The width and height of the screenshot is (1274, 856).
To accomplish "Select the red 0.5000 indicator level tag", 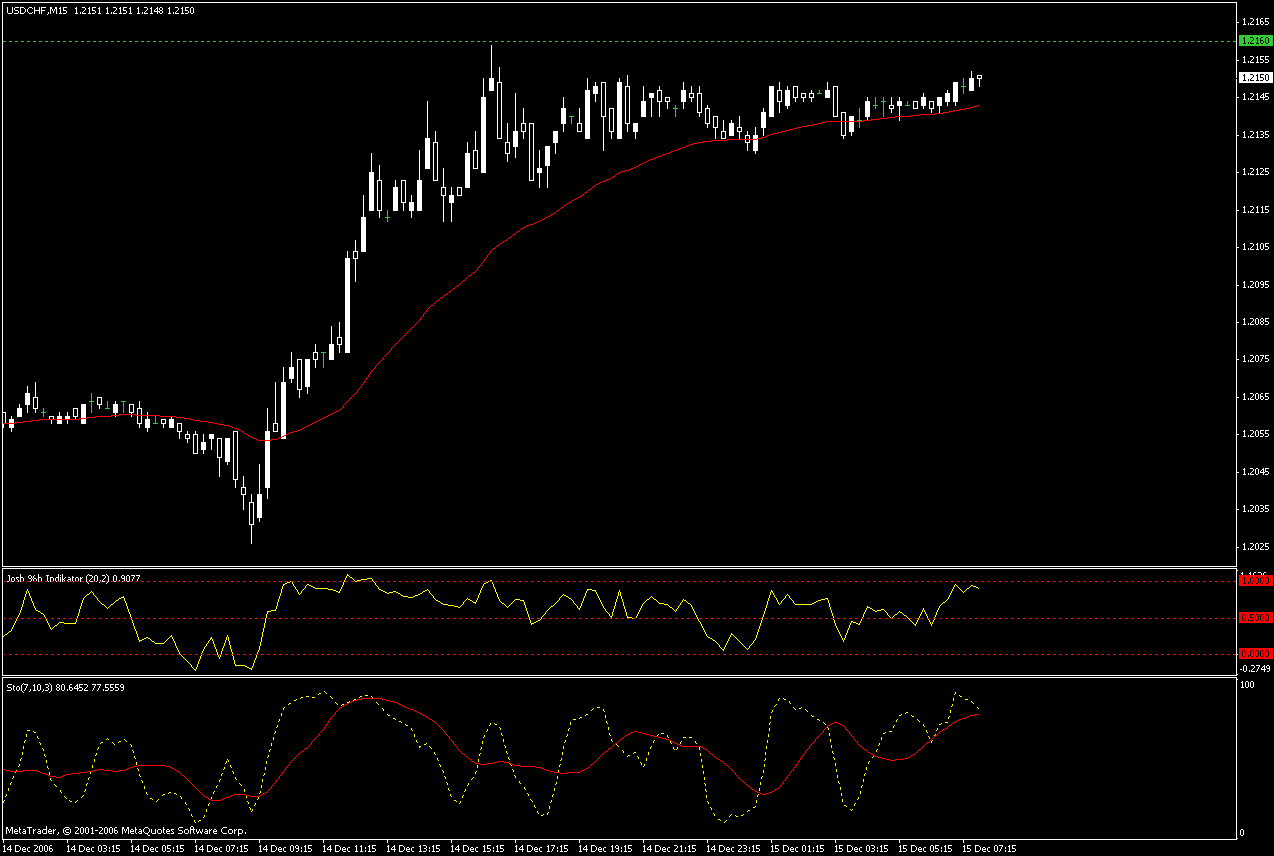I will coord(1255,617).
